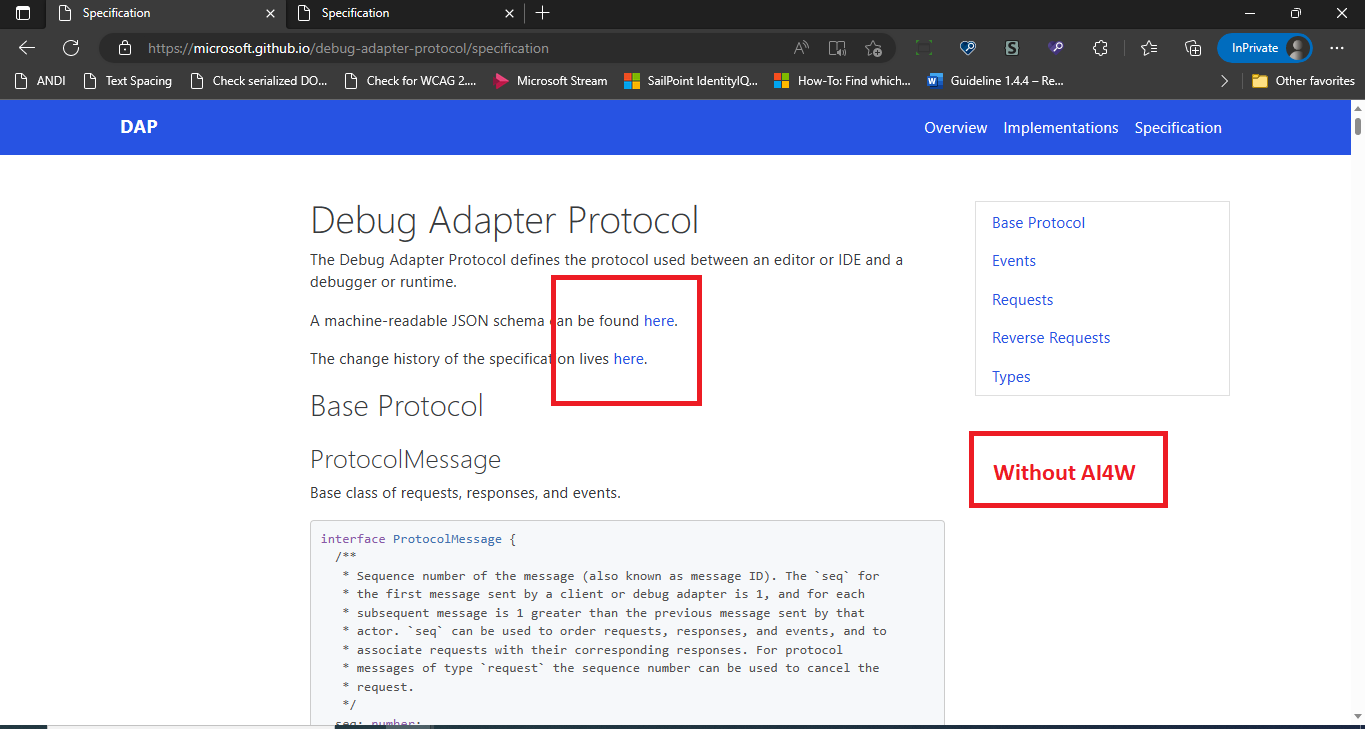The image size is (1365, 729).
Task: Open a new browser tab
Action: point(542,13)
